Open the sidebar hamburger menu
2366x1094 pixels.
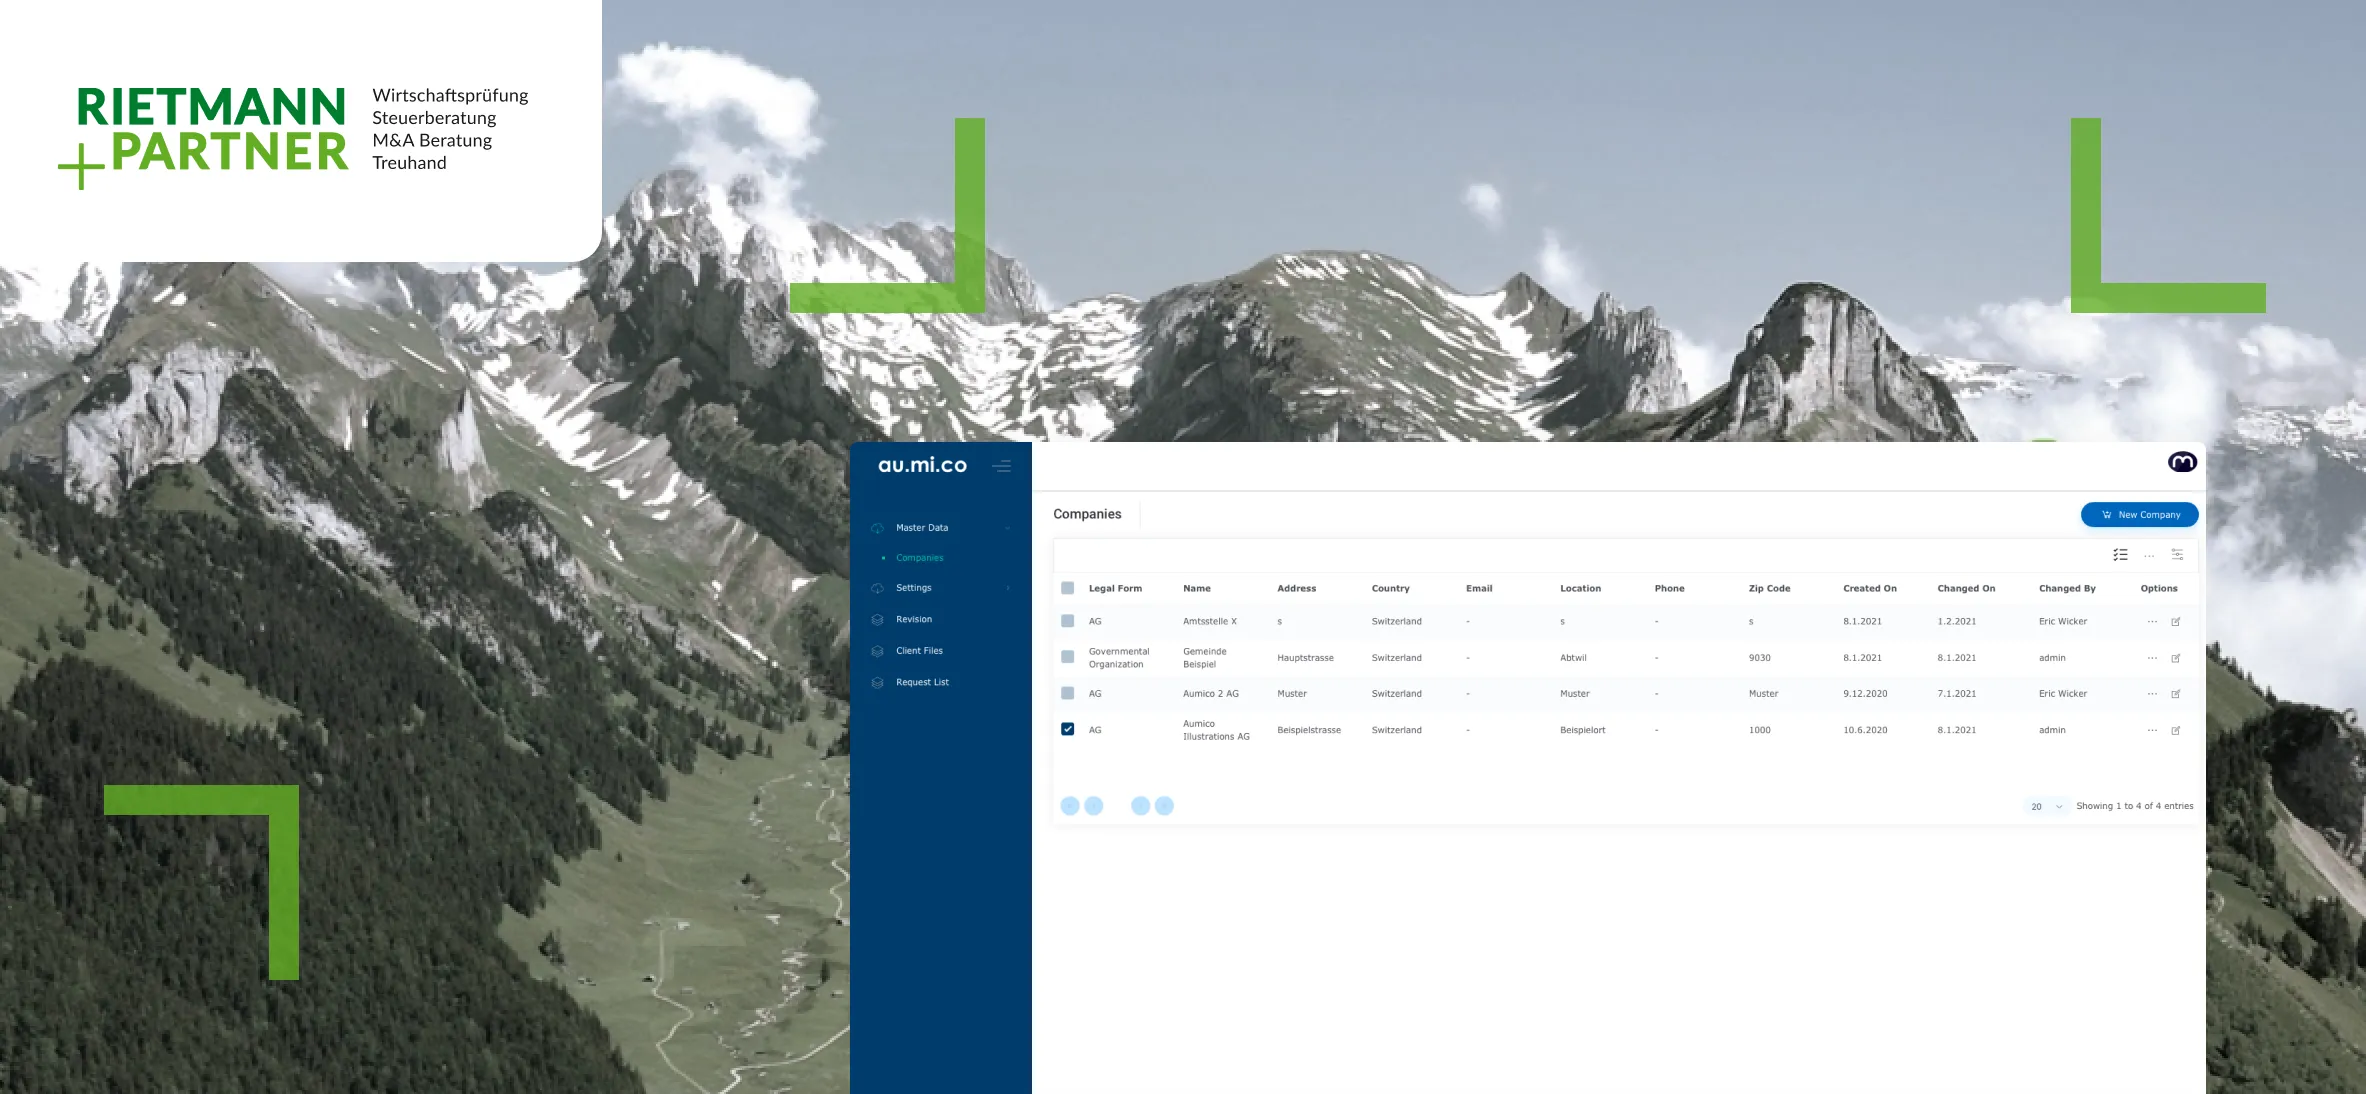[x=1002, y=466]
